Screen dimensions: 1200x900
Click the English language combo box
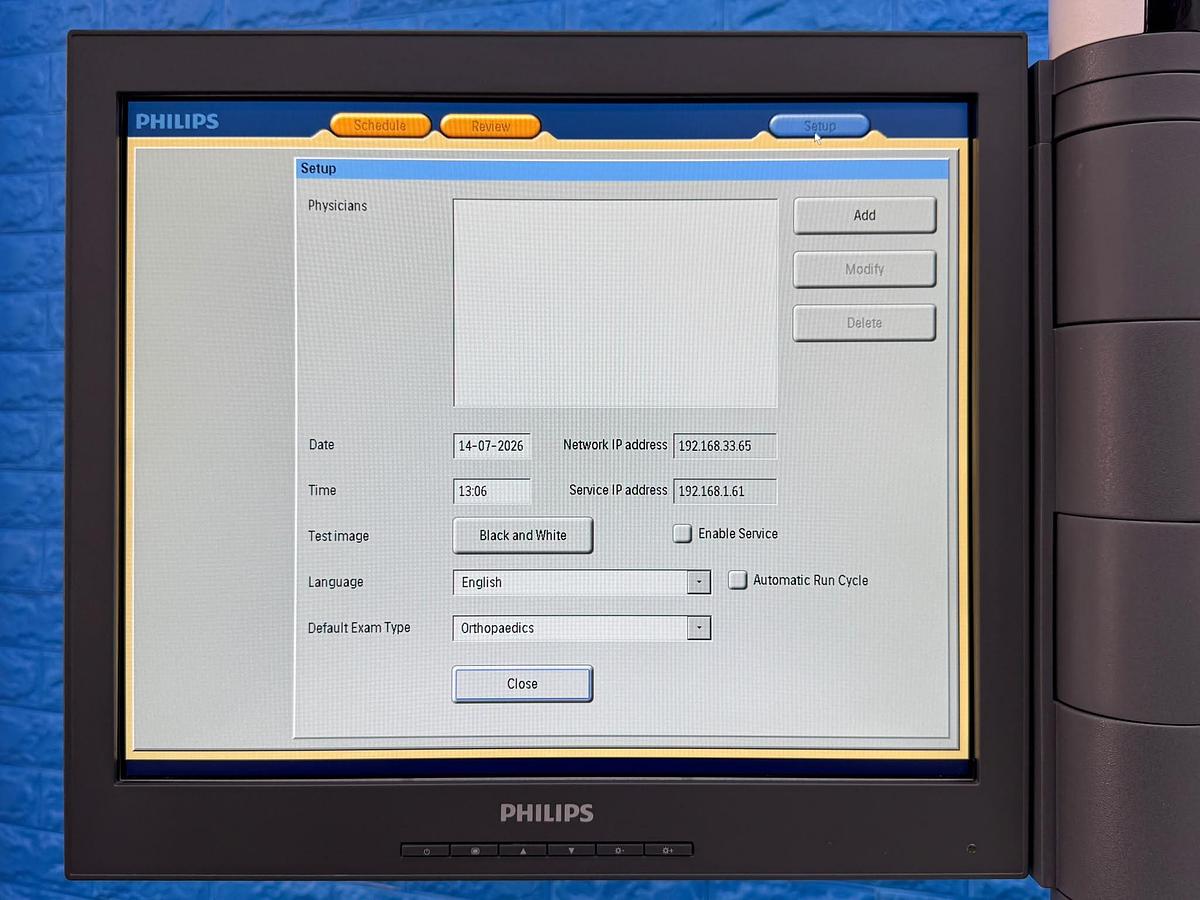coord(581,582)
